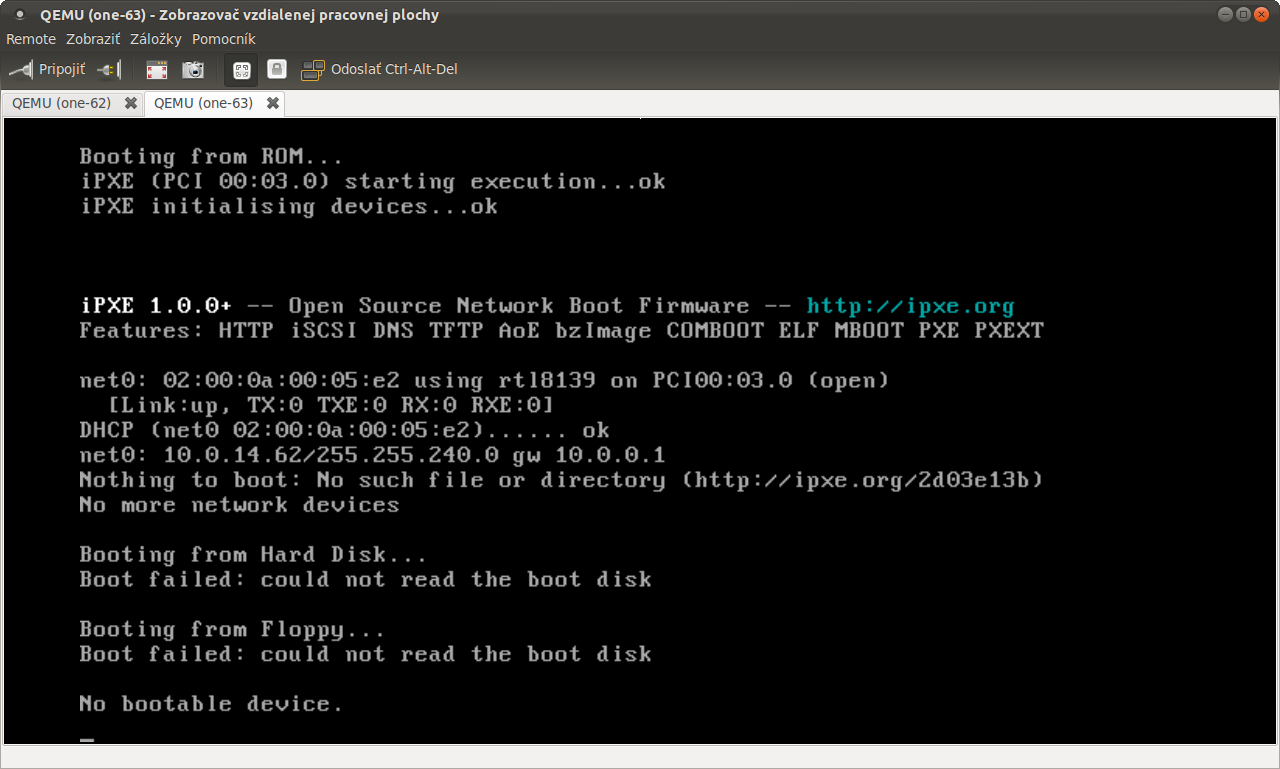Send Ctrl-Alt-Del to the remote machine
1280x769 pixels.
click(x=380, y=70)
